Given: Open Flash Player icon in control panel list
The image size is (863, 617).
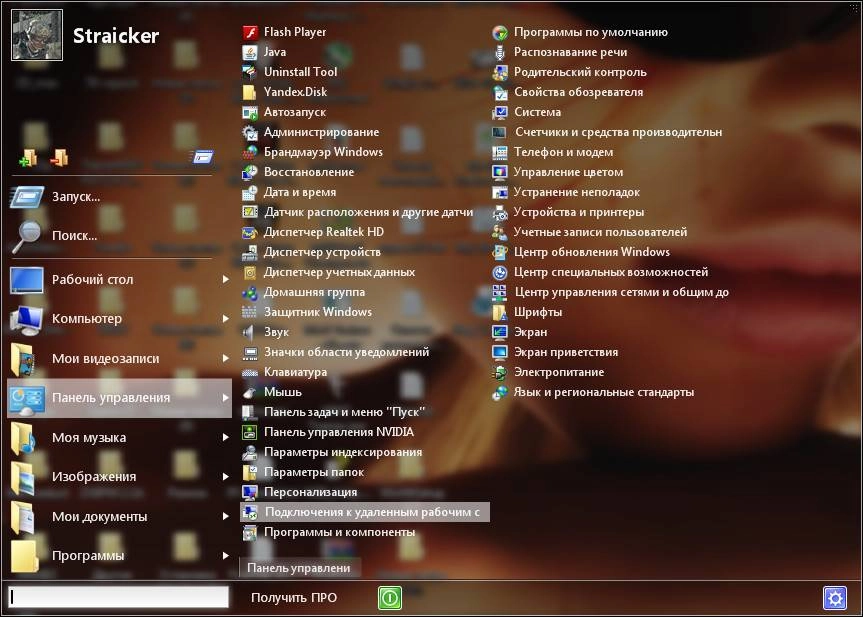Looking at the screenshot, I should (250, 32).
